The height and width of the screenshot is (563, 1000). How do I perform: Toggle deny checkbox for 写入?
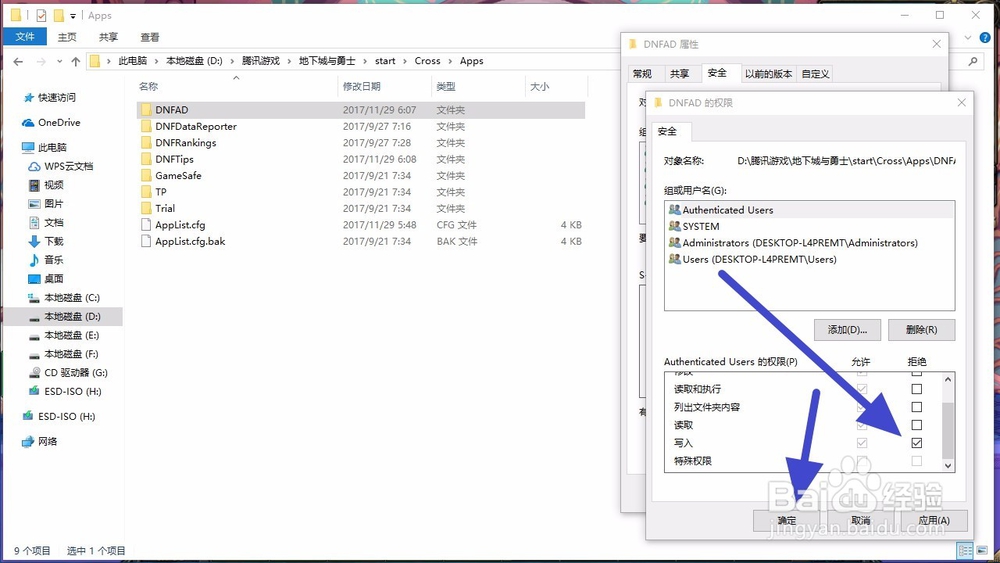(x=916, y=443)
